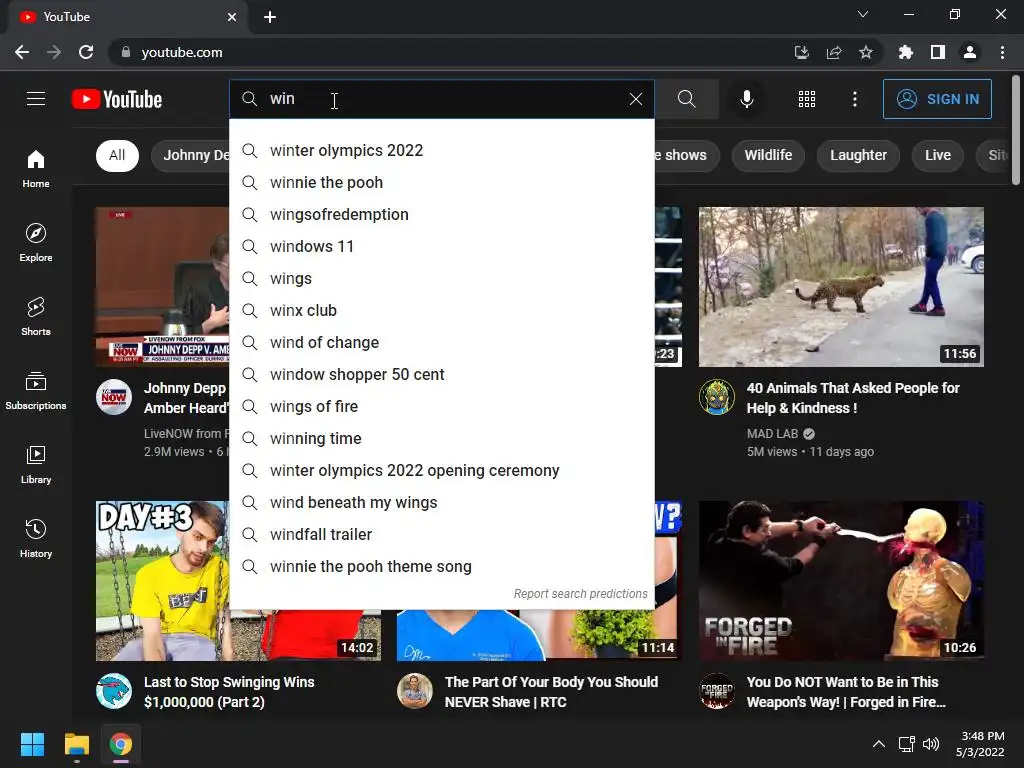The height and width of the screenshot is (768, 1024).
Task: Open Last to Stop Swinging video title
Action: [x=229, y=692]
